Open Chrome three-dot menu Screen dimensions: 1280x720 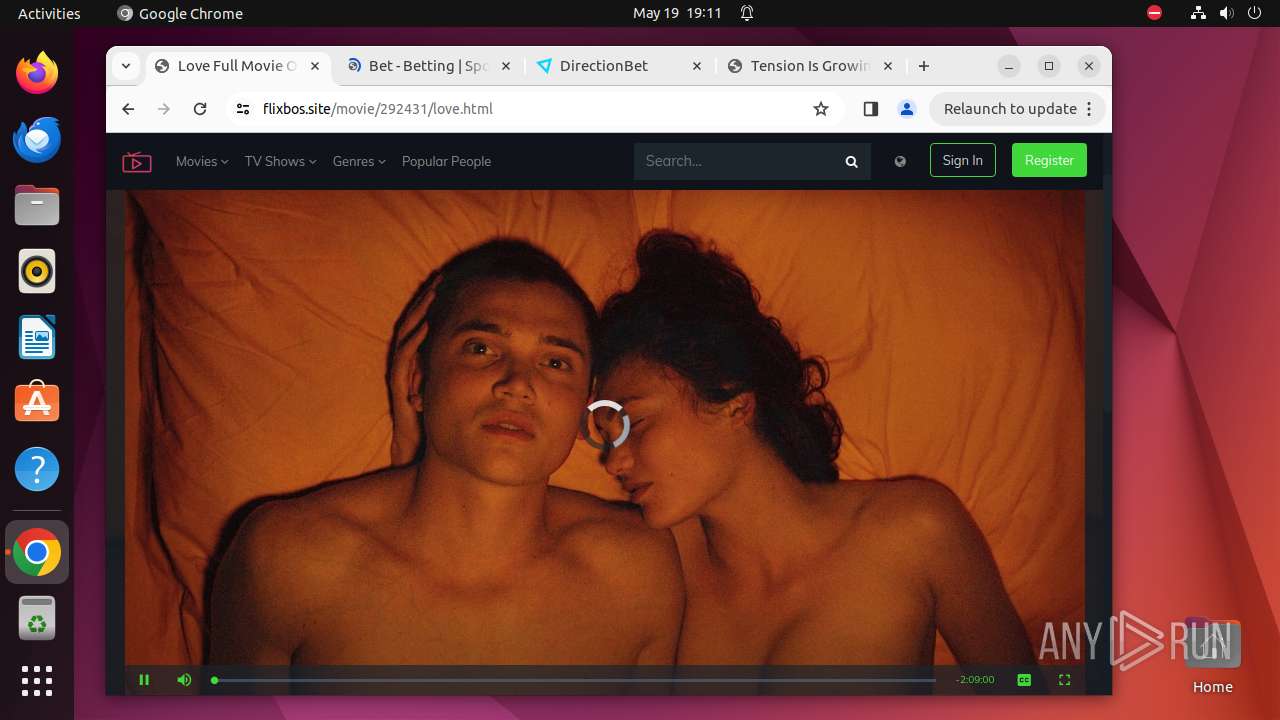click(x=1090, y=109)
